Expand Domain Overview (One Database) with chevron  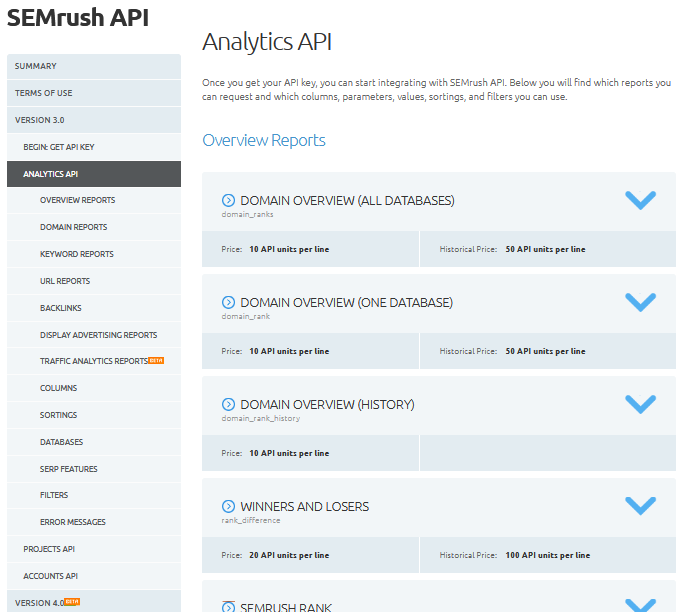[x=640, y=302]
